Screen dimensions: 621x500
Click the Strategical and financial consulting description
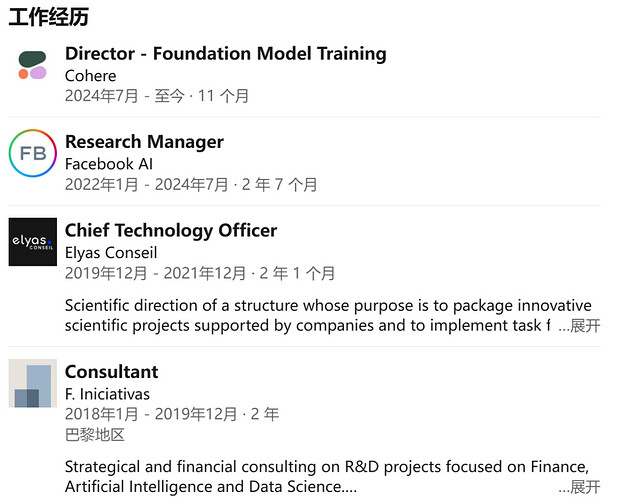coord(327,477)
